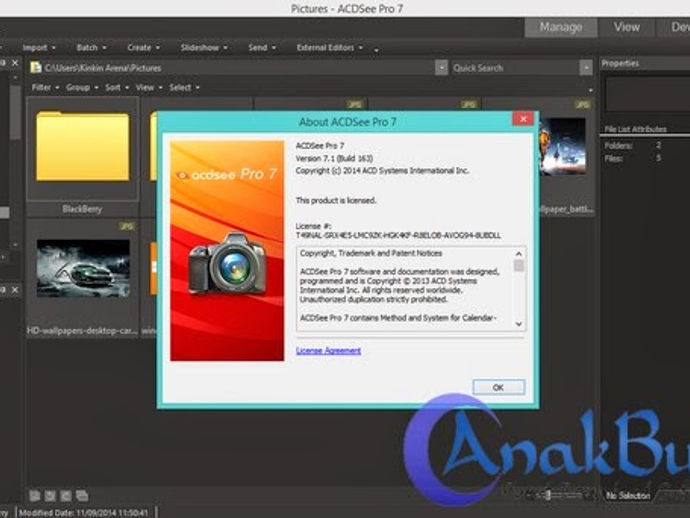The width and height of the screenshot is (690, 518).
Task: Click the No Selection status text
Action: pos(628,496)
